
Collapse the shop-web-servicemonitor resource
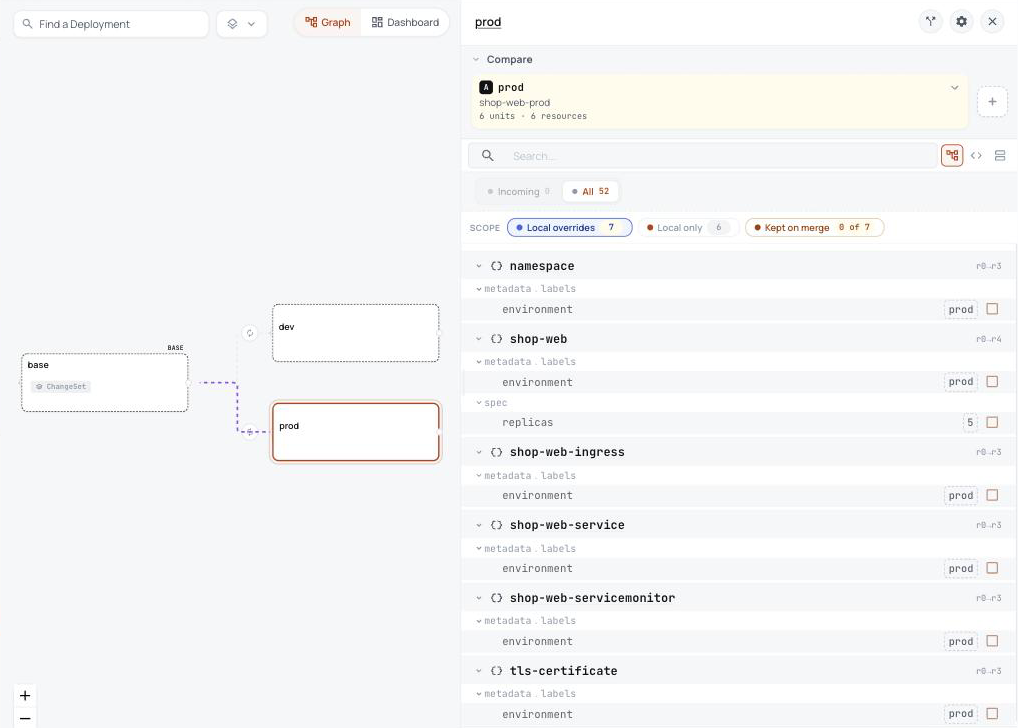tap(478, 598)
